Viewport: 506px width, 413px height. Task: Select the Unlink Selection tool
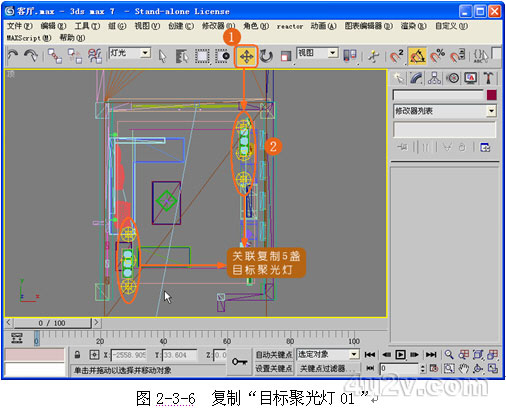(74, 56)
